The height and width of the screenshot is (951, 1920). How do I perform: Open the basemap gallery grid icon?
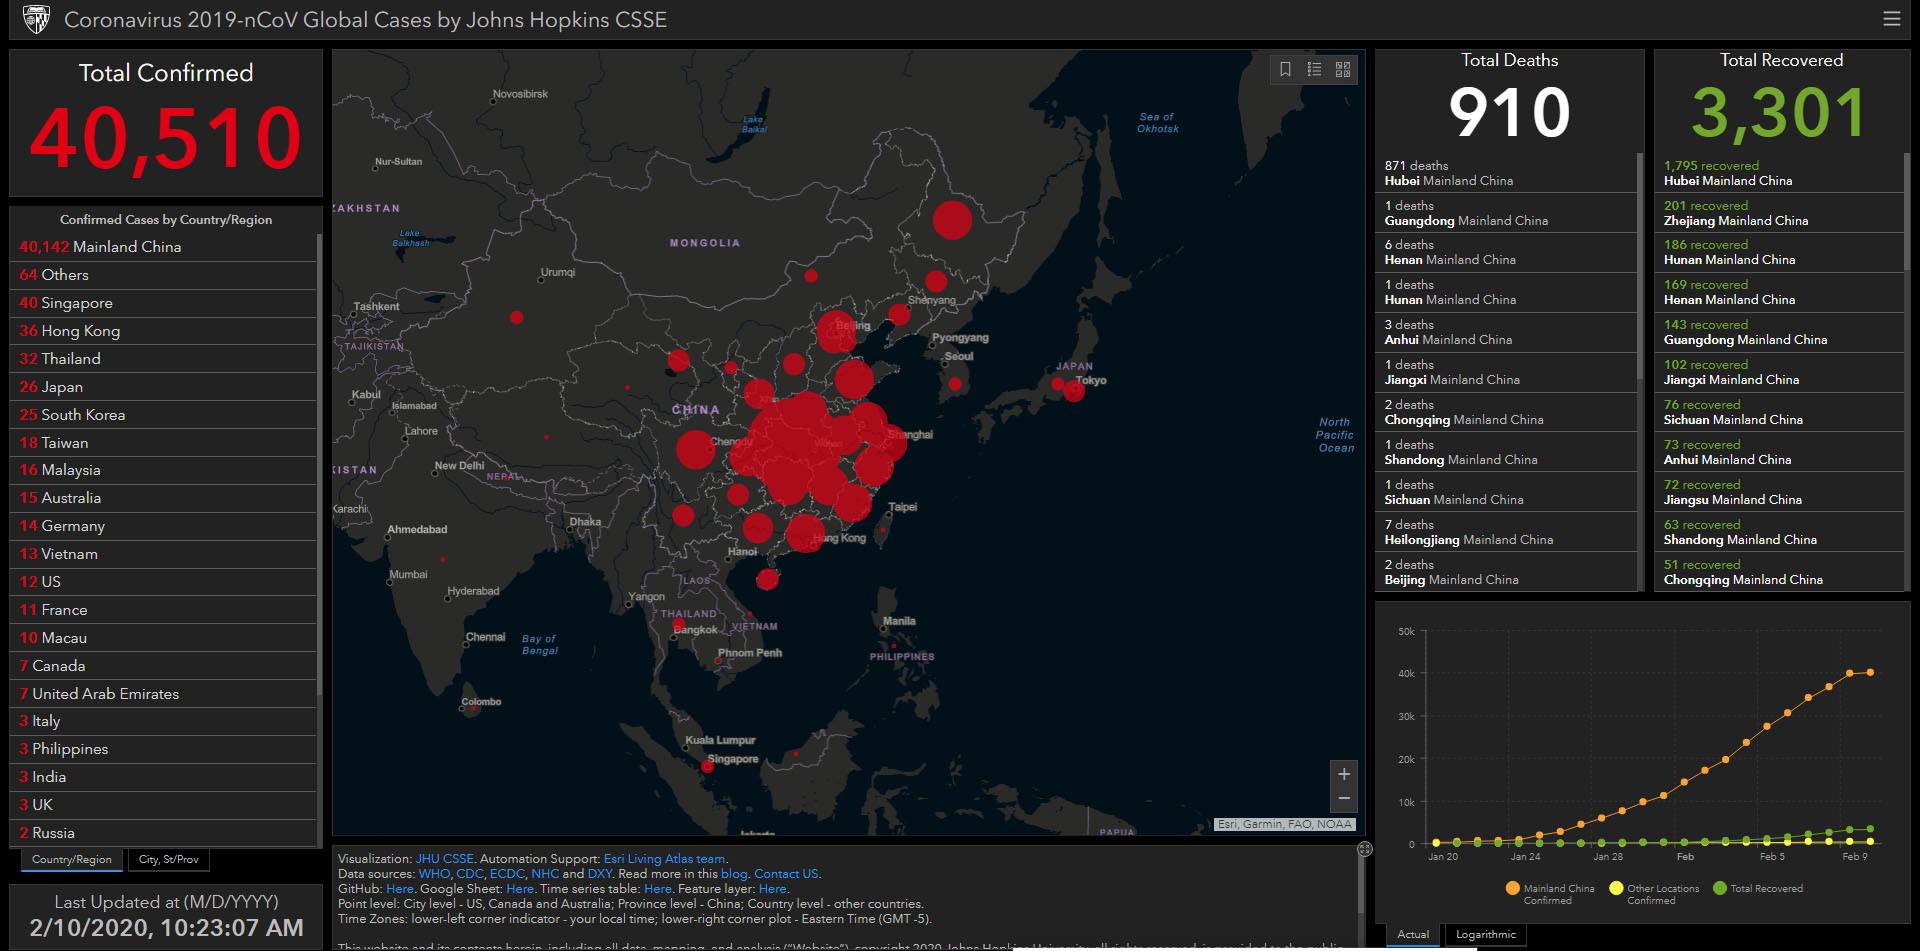click(x=1343, y=69)
